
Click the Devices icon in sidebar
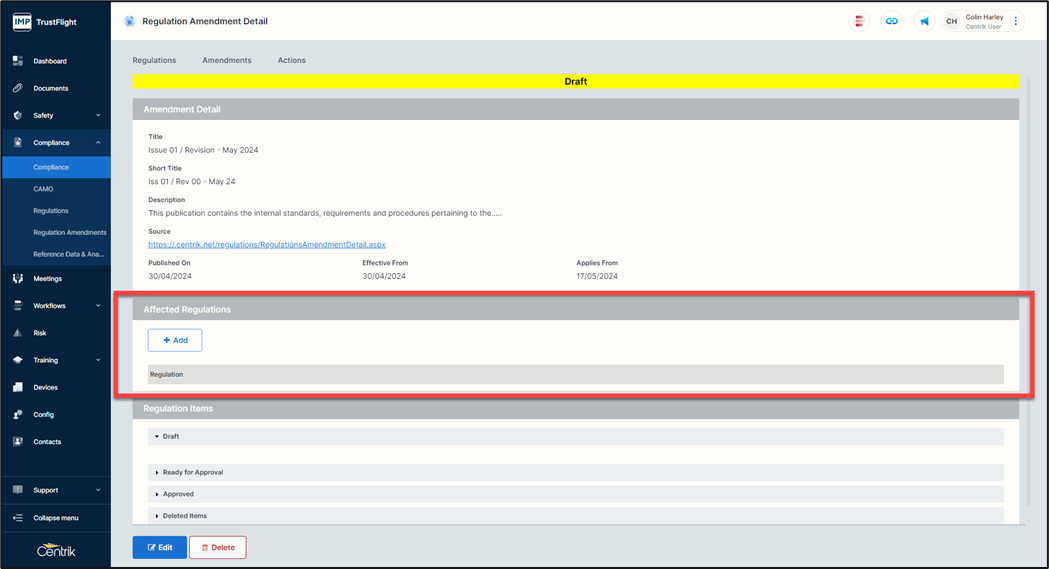[x=18, y=387]
